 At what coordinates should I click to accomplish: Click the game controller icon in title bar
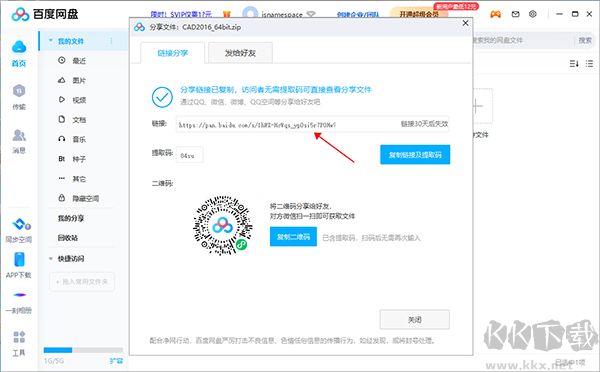(x=496, y=14)
